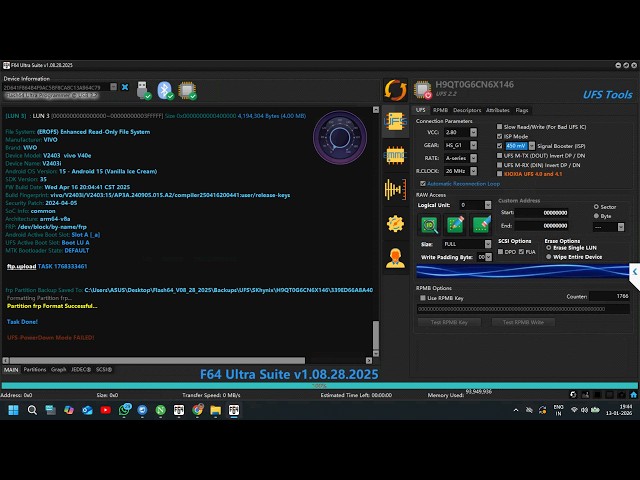Click the orange reconnect refresh icon
Viewport: 640px width, 480px height.
(x=395, y=90)
